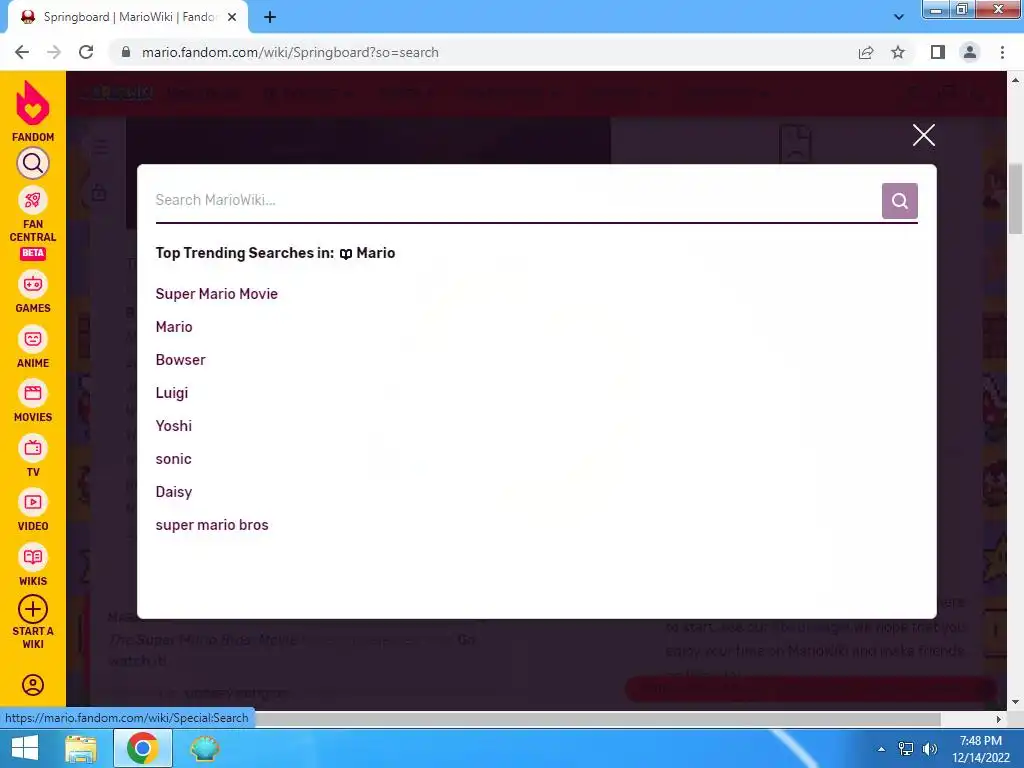Open the volume speaker tray icon
Screen dimensions: 1024x768
930,749
